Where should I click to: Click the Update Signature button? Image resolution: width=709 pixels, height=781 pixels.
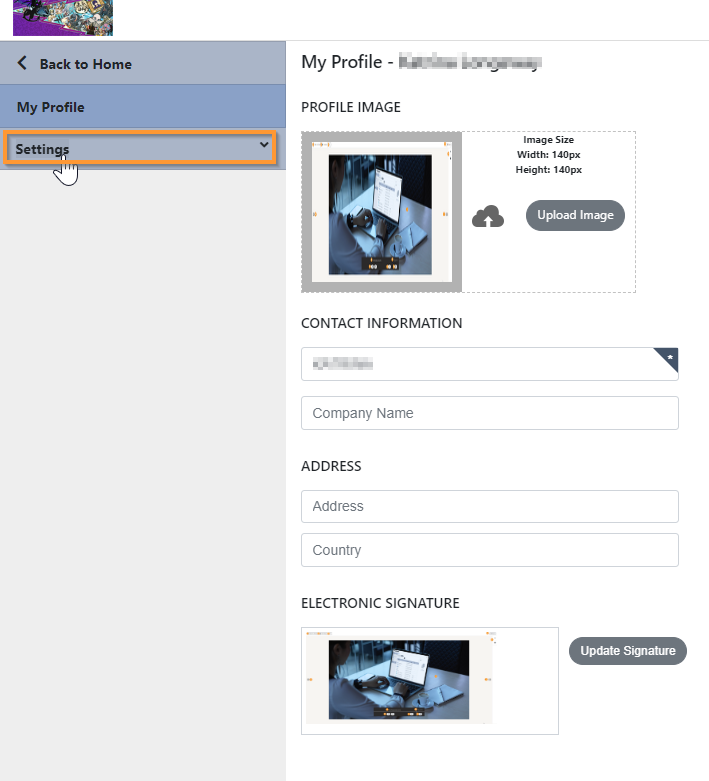[628, 651]
